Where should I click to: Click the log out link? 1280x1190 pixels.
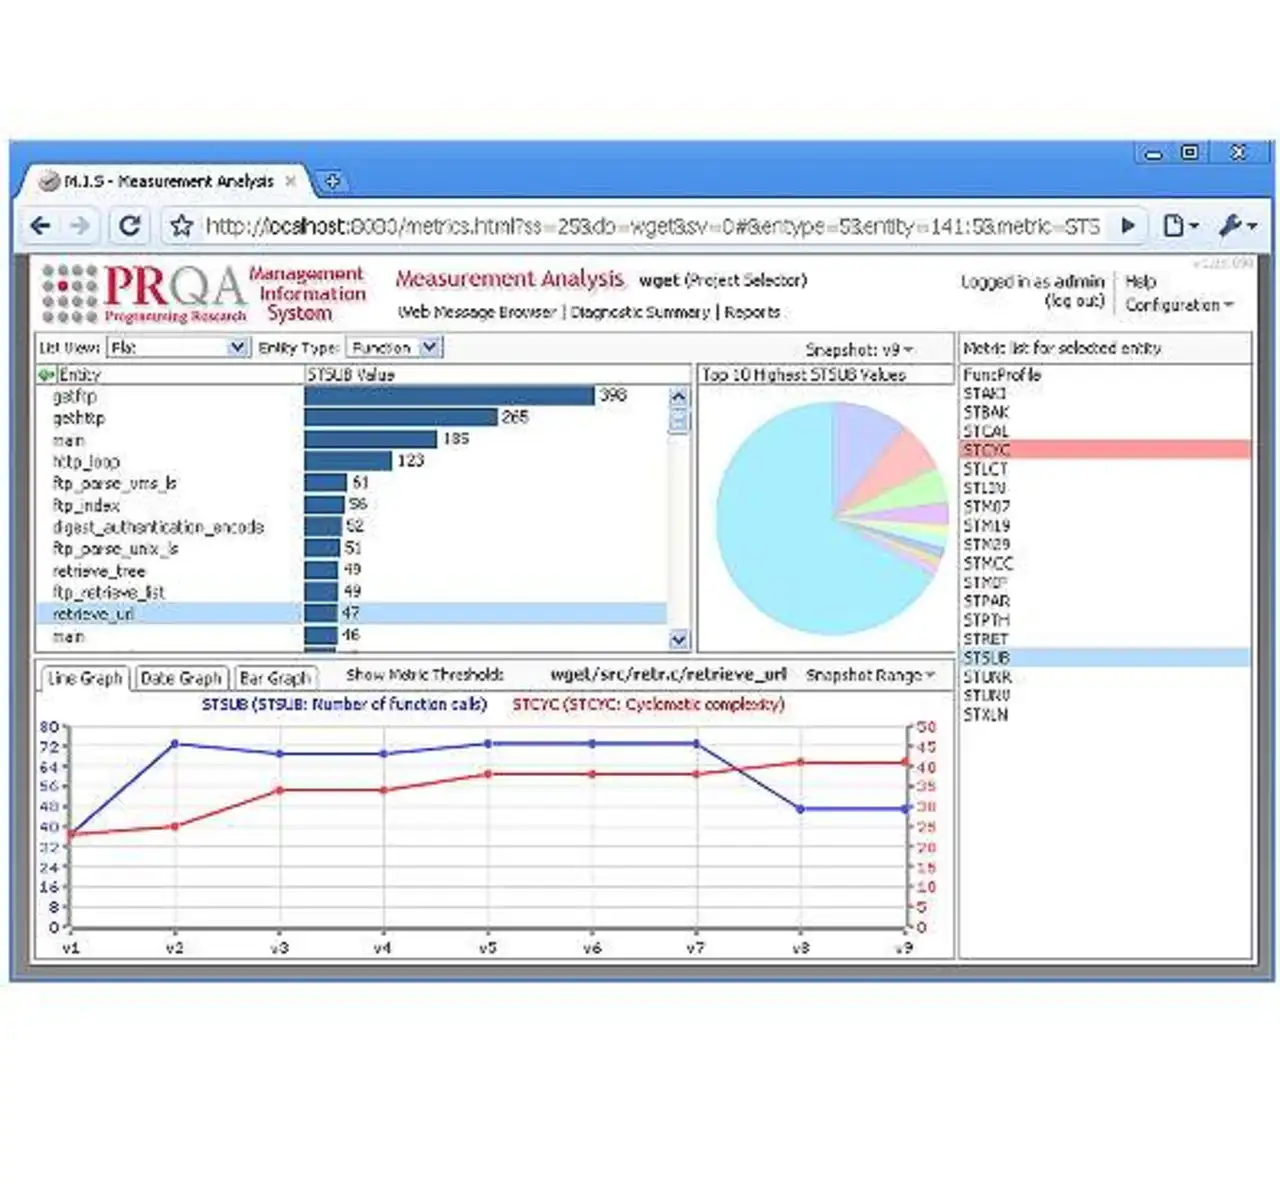[1074, 301]
